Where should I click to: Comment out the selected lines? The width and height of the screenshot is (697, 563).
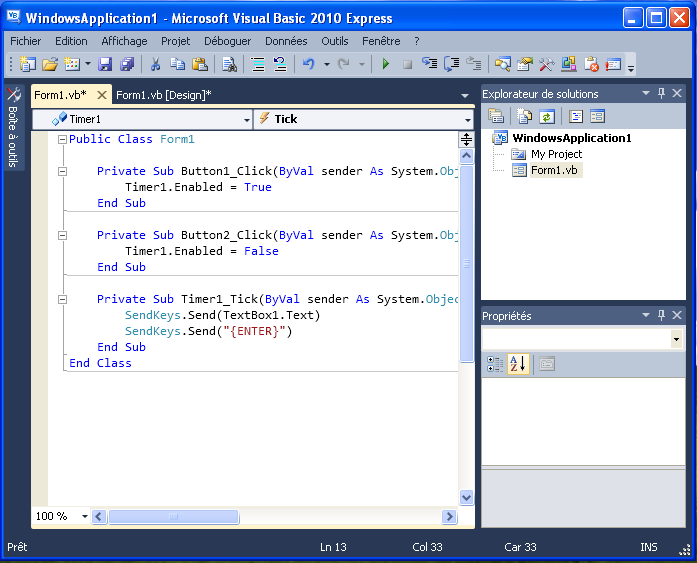pyautogui.click(x=258, y=64)
